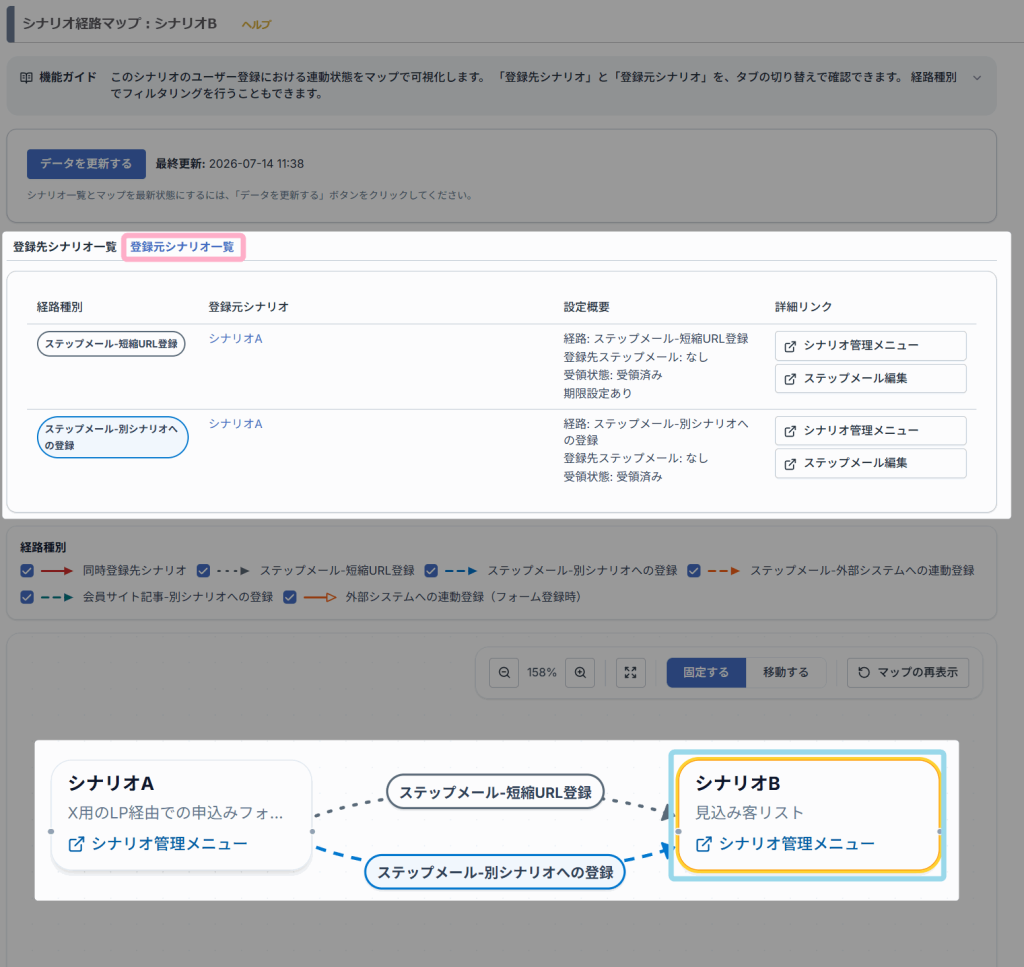Uncheck the ステップメール-外部システムへの連動登録 filter checkbox
The height and width of the screenshot is (967, 1024).
coord(694,571)
